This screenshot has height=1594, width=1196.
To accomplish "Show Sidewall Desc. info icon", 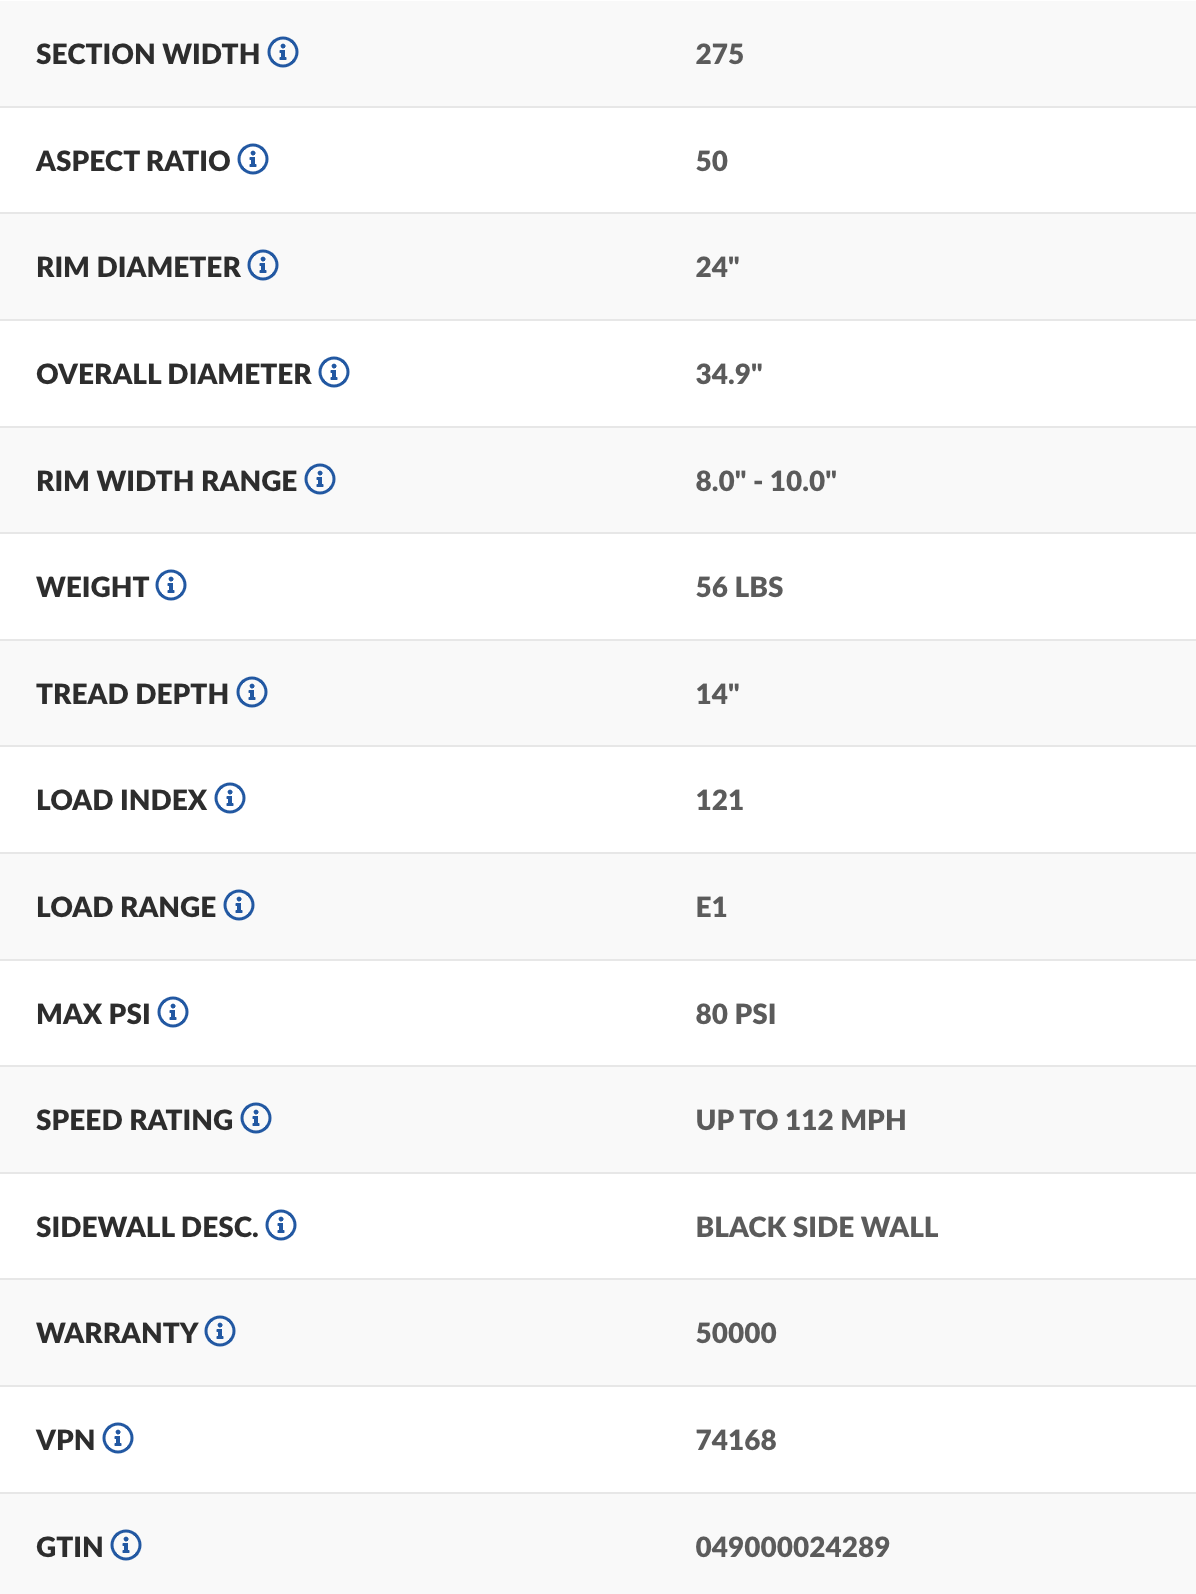I will [x=281, y=1225].
